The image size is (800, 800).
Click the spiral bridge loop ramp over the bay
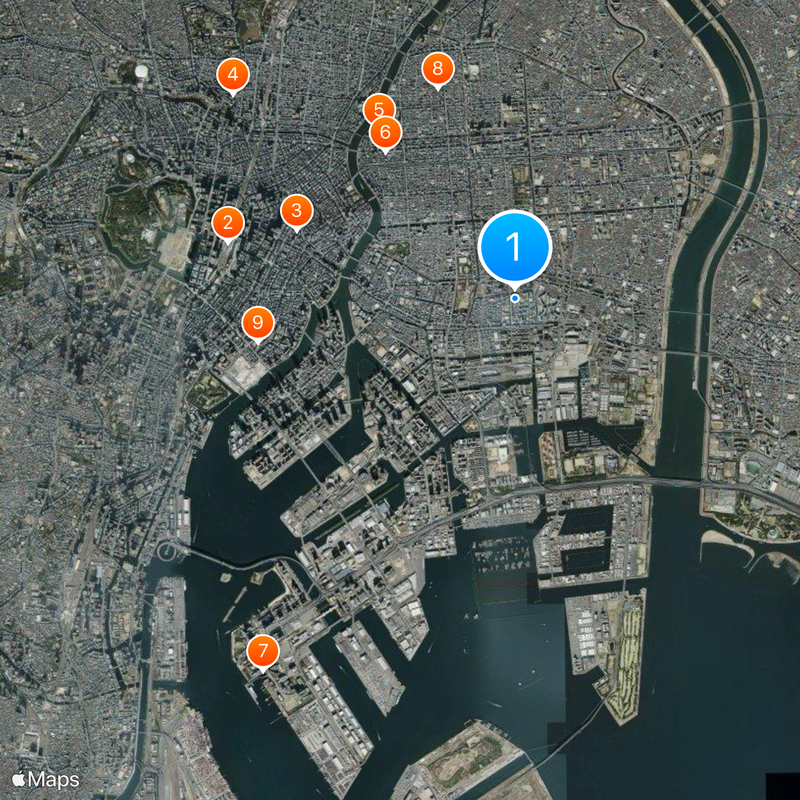166,551
